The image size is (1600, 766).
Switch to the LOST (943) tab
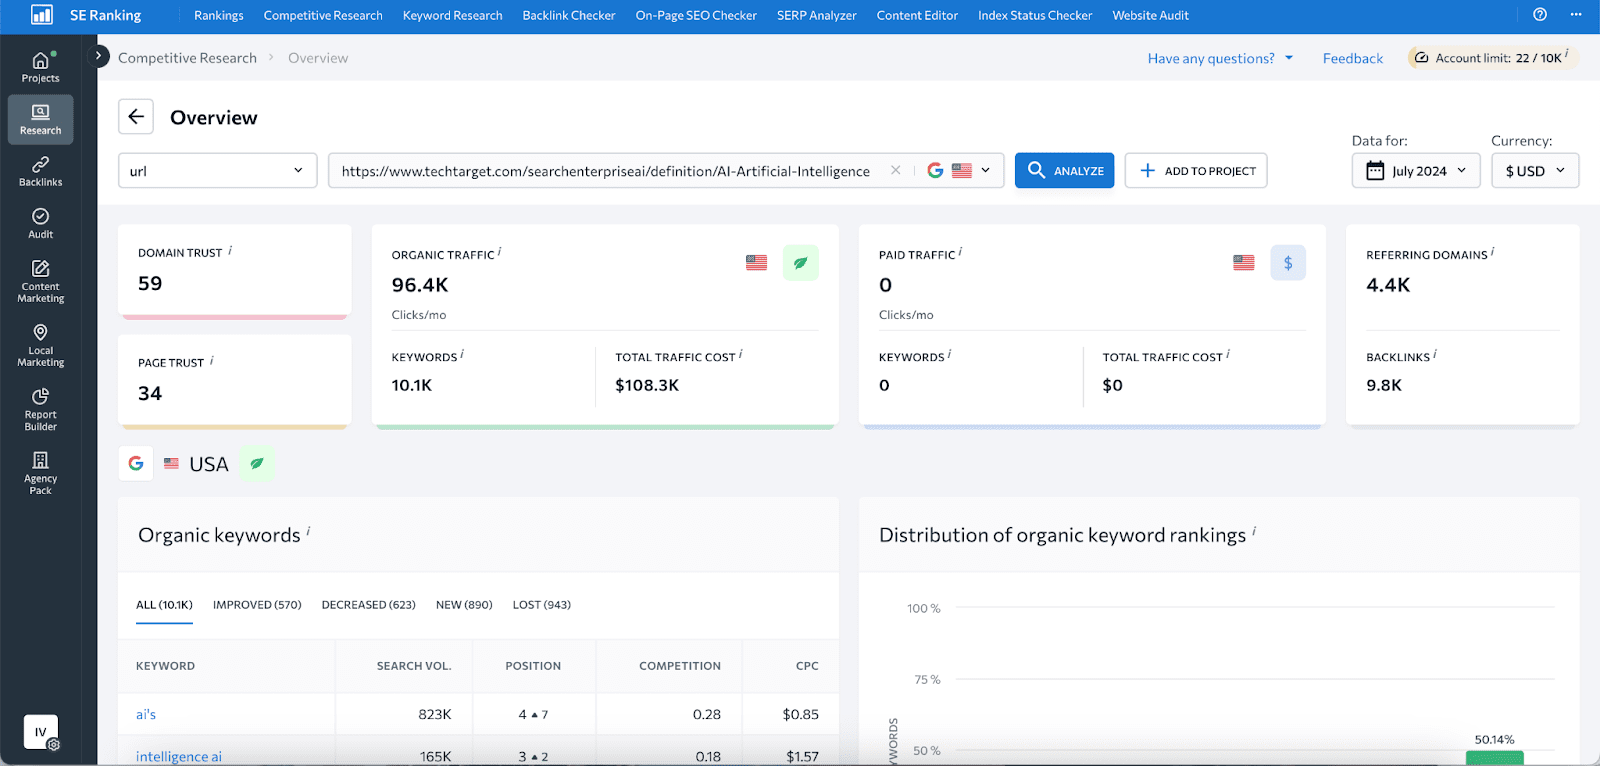[542, 605]
